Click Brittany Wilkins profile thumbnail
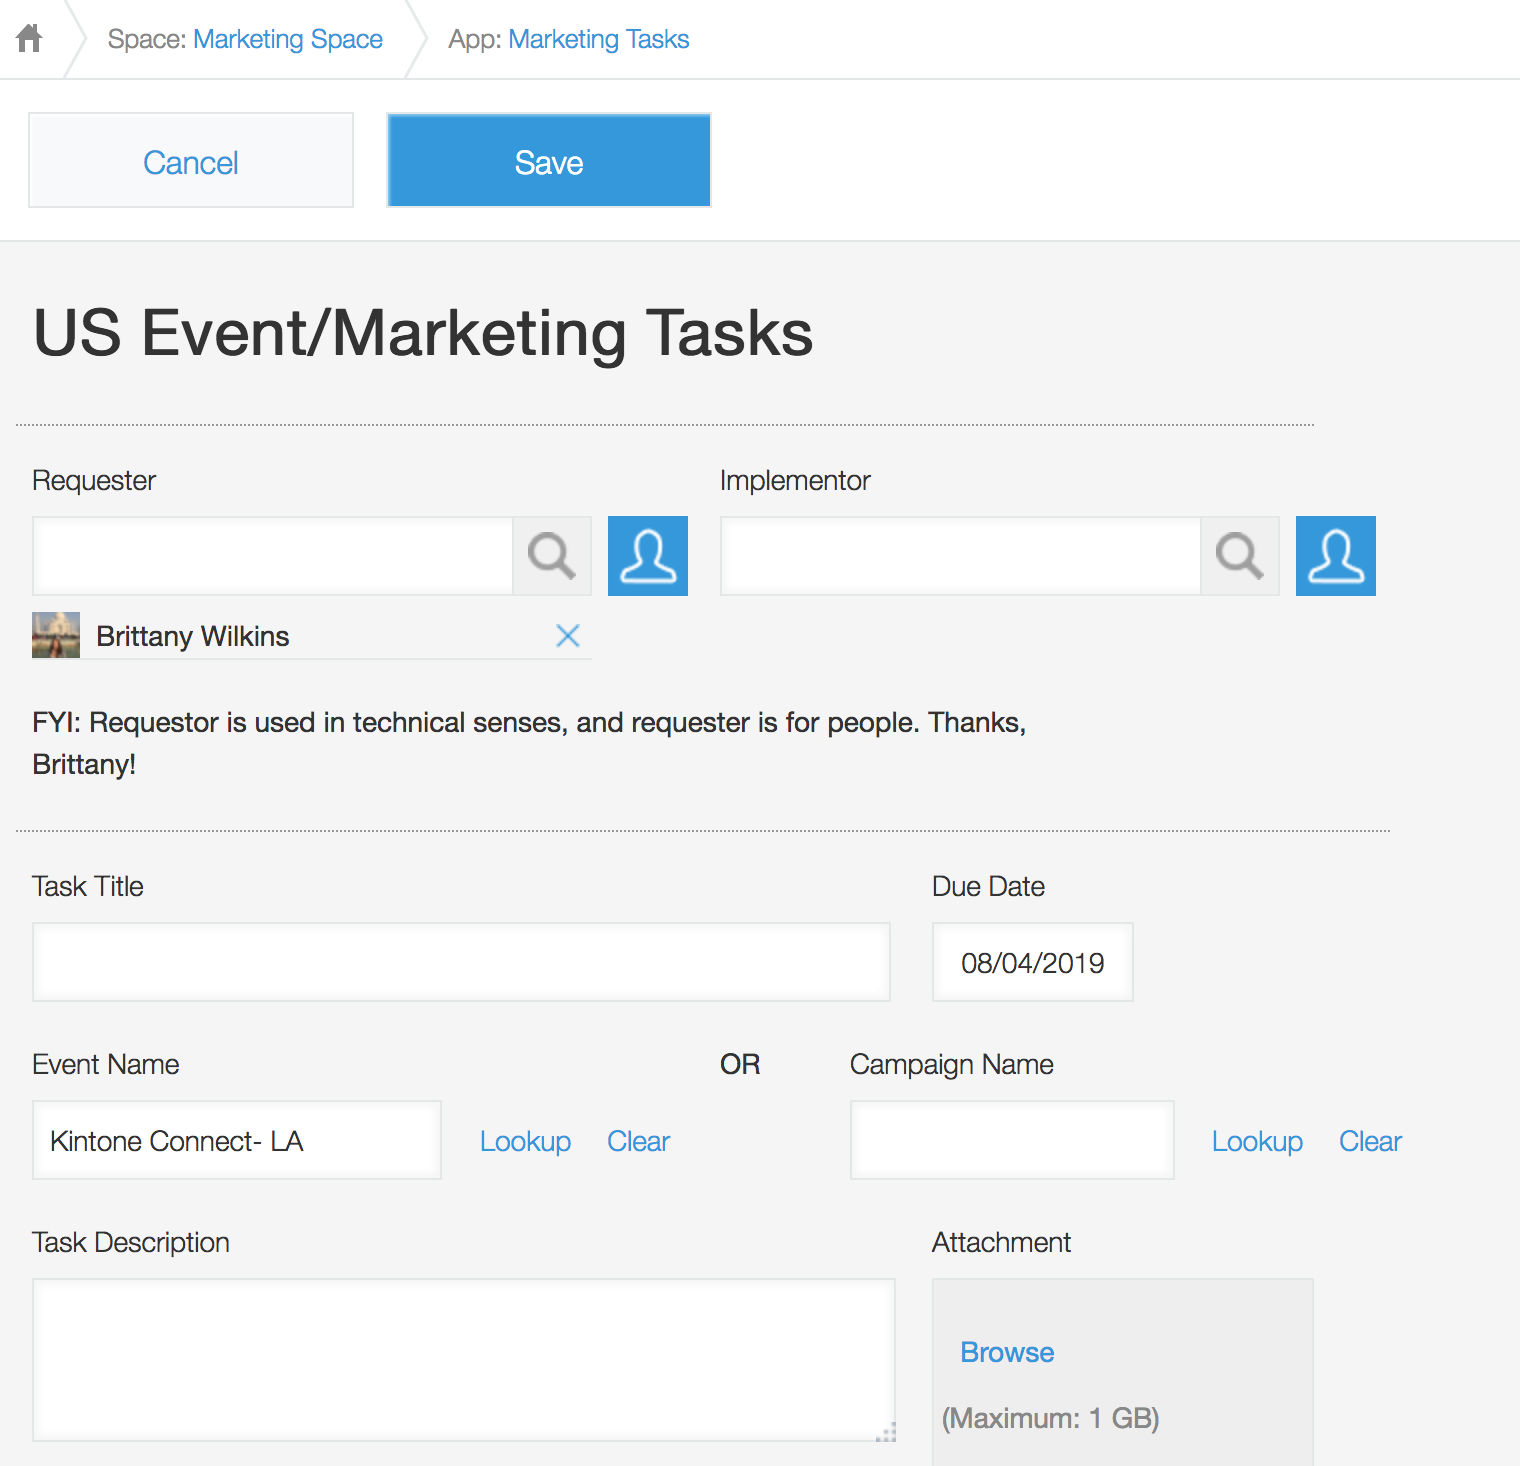 click(56, 636)
